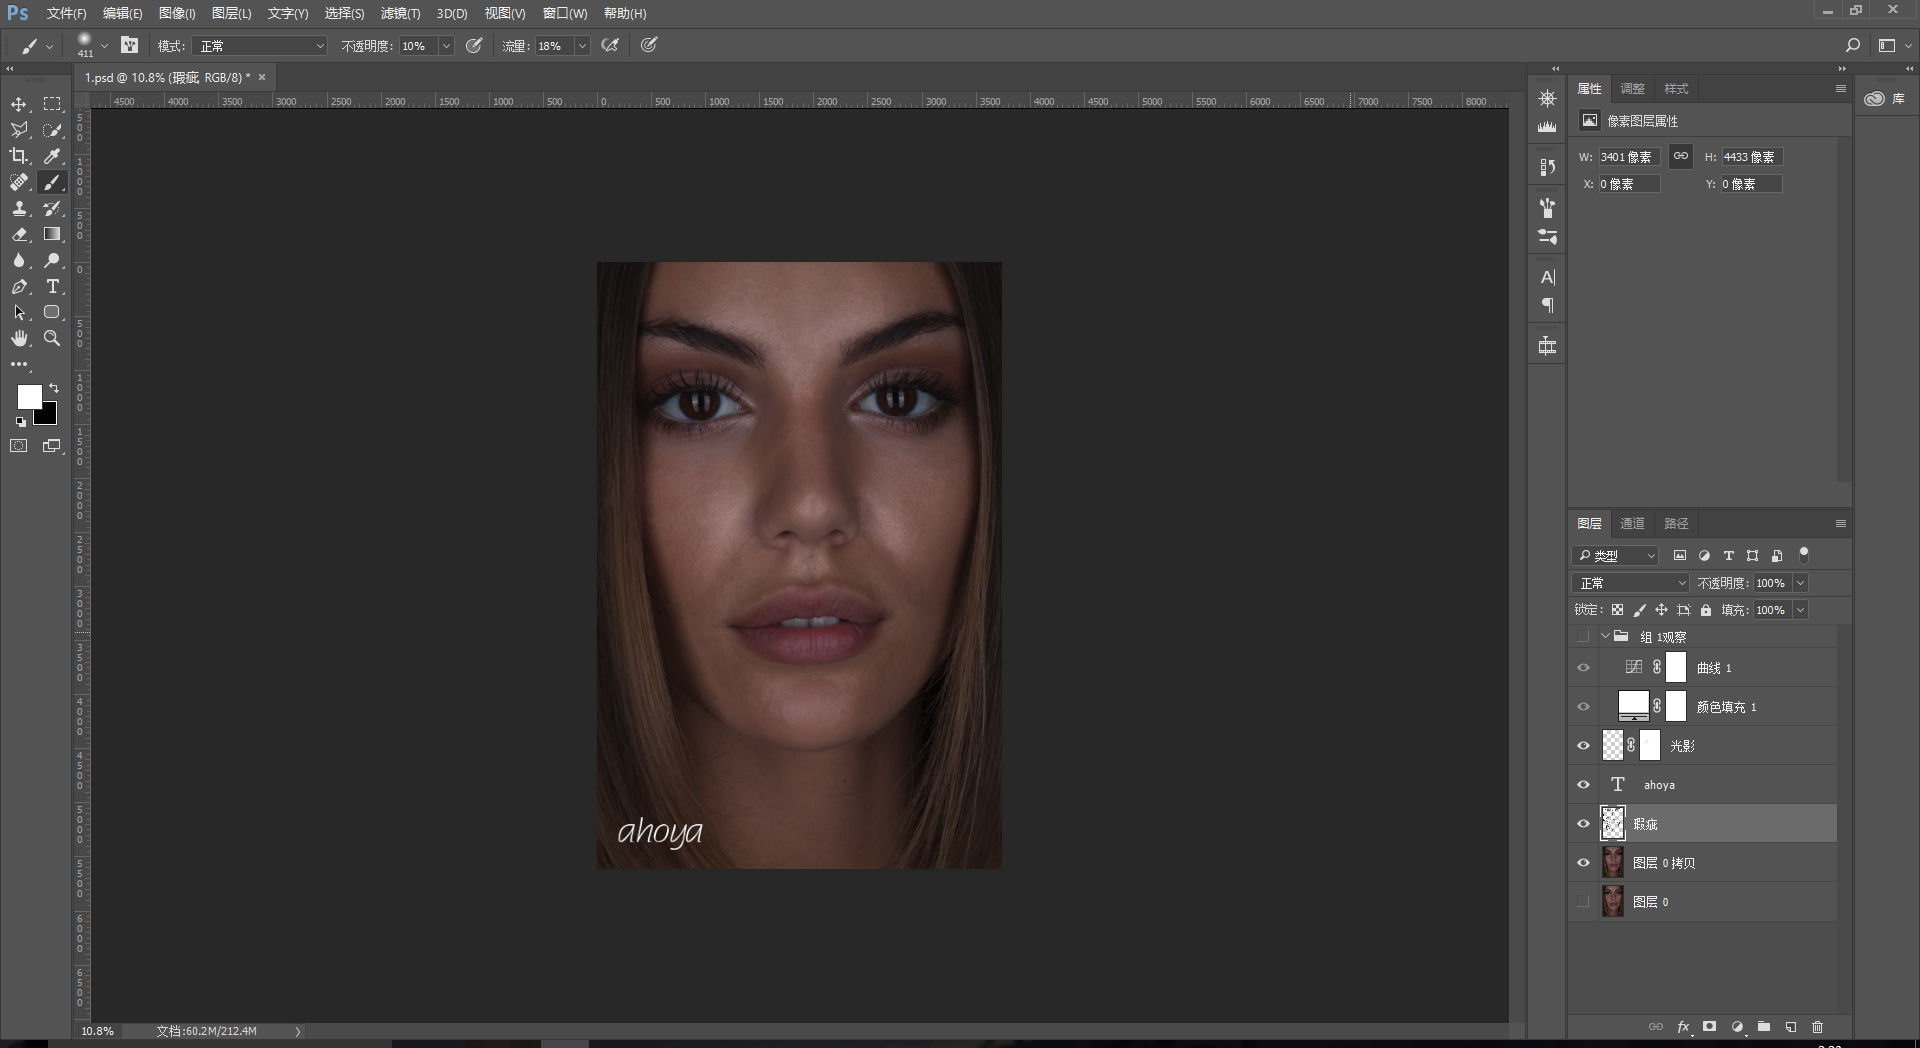Select the Path Selection tool

[x=19, y=312]
